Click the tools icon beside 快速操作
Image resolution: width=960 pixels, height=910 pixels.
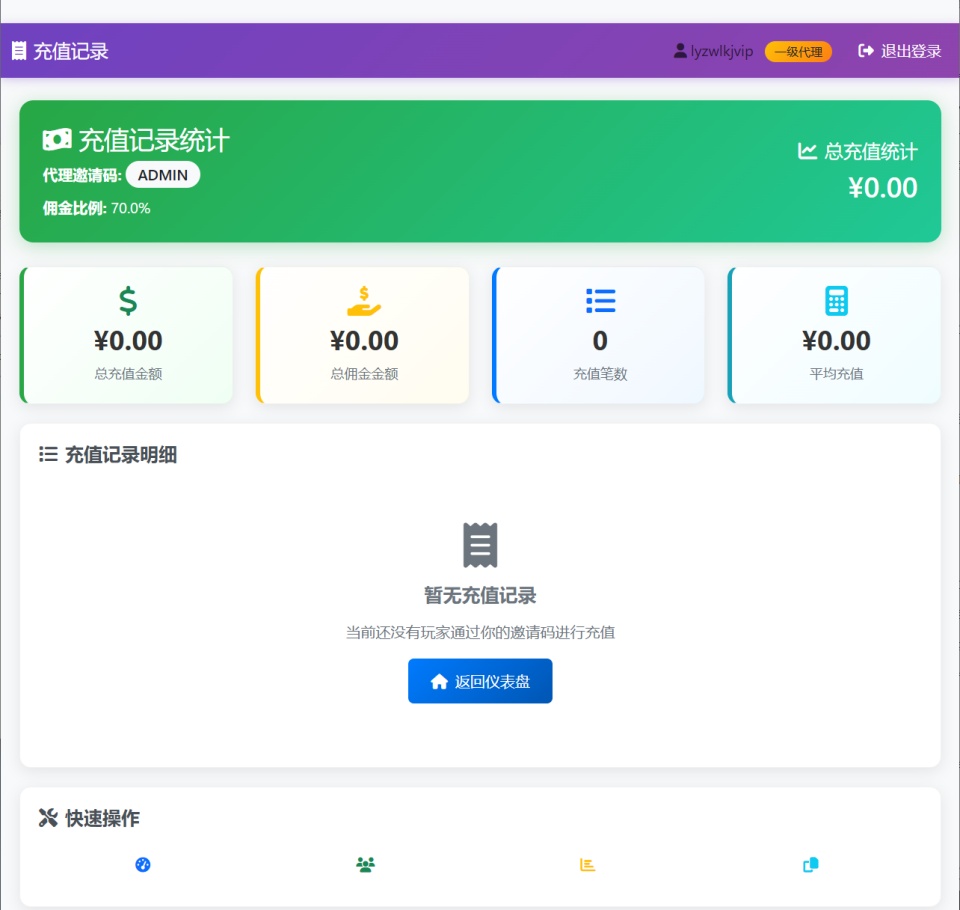(x=48, y=818)
